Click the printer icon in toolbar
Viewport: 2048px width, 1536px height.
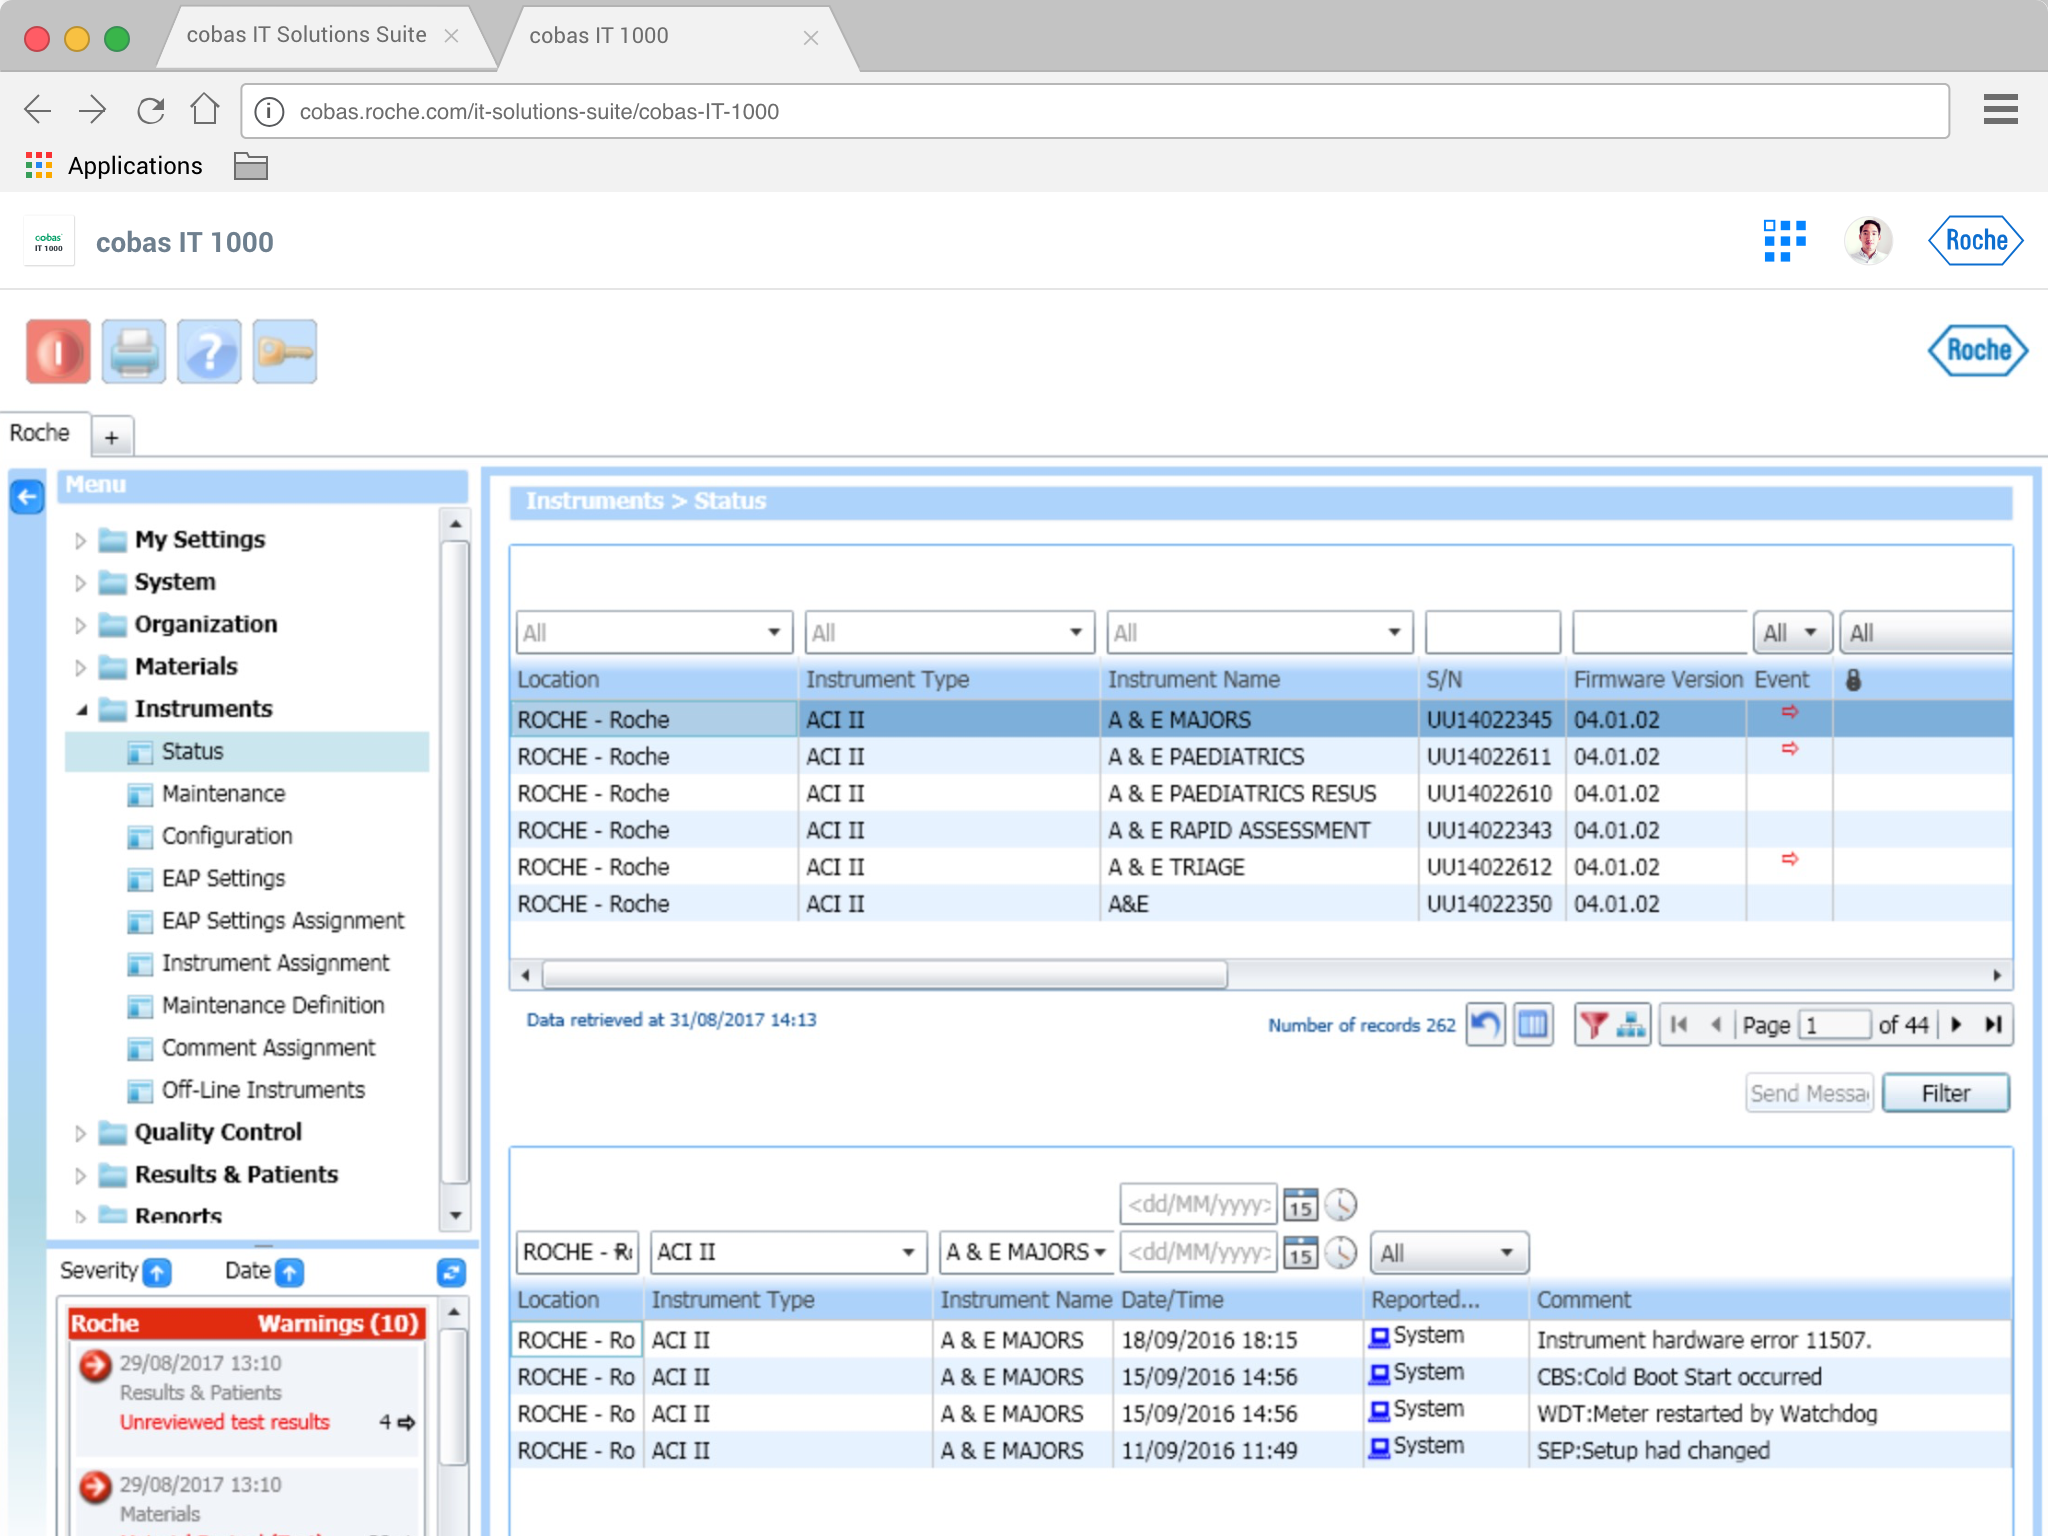pyautogui.click(x=134, y=352)
